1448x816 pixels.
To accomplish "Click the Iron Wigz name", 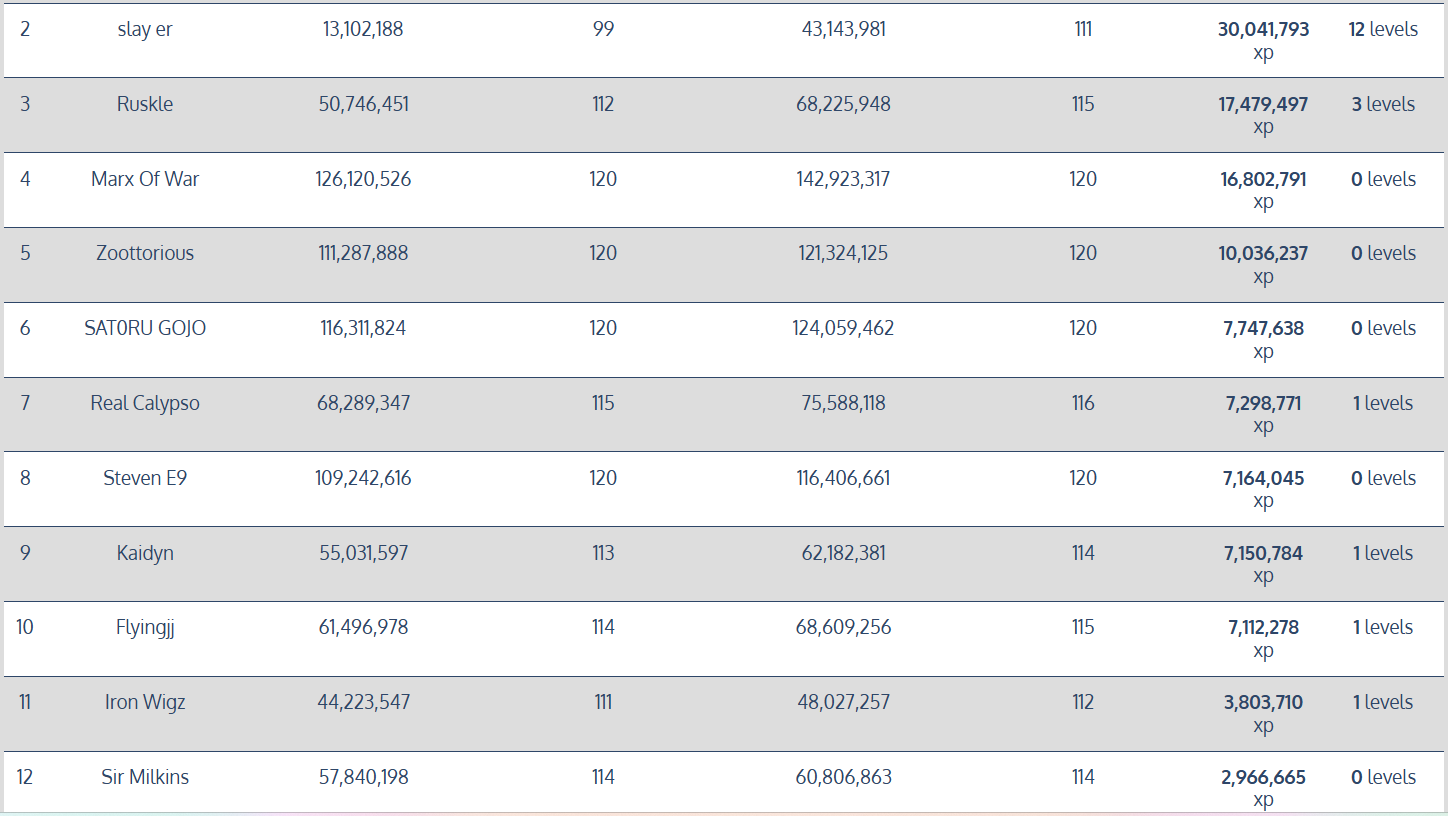I will pos(145,702).
